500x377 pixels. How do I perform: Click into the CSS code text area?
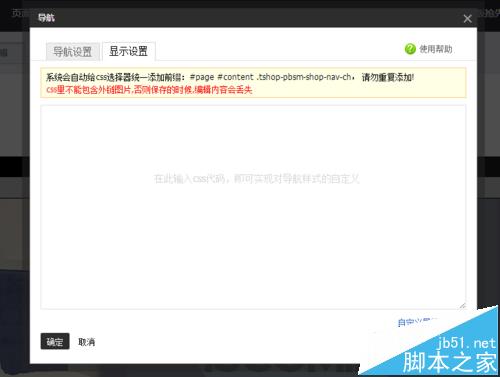pos(253,207)
